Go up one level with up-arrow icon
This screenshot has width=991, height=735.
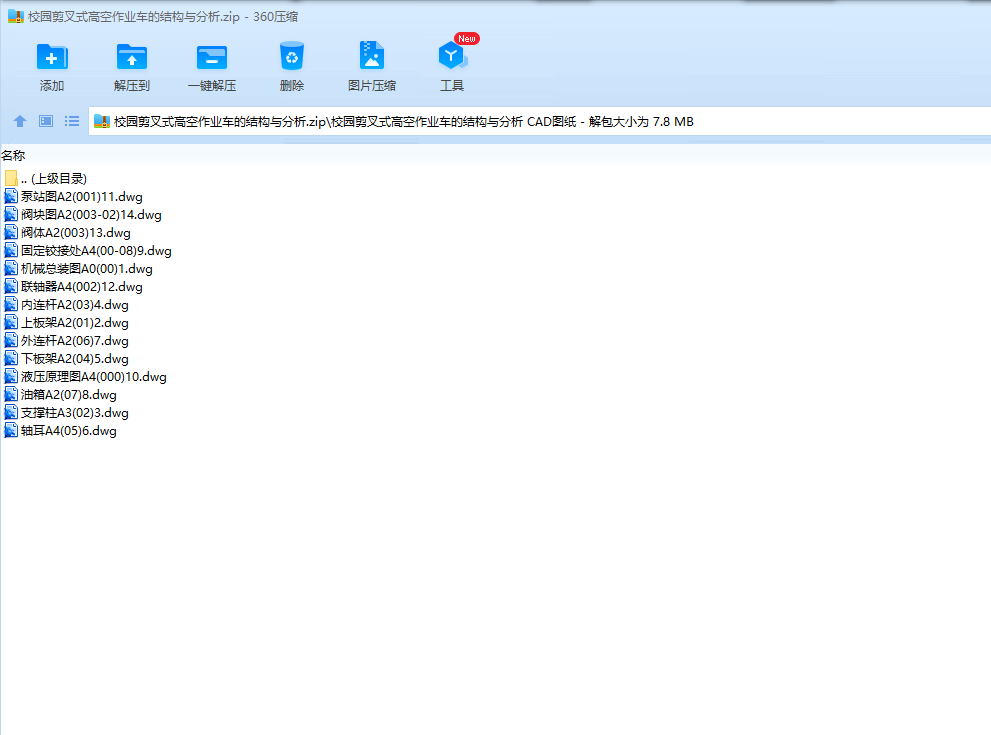pos(20,121)
